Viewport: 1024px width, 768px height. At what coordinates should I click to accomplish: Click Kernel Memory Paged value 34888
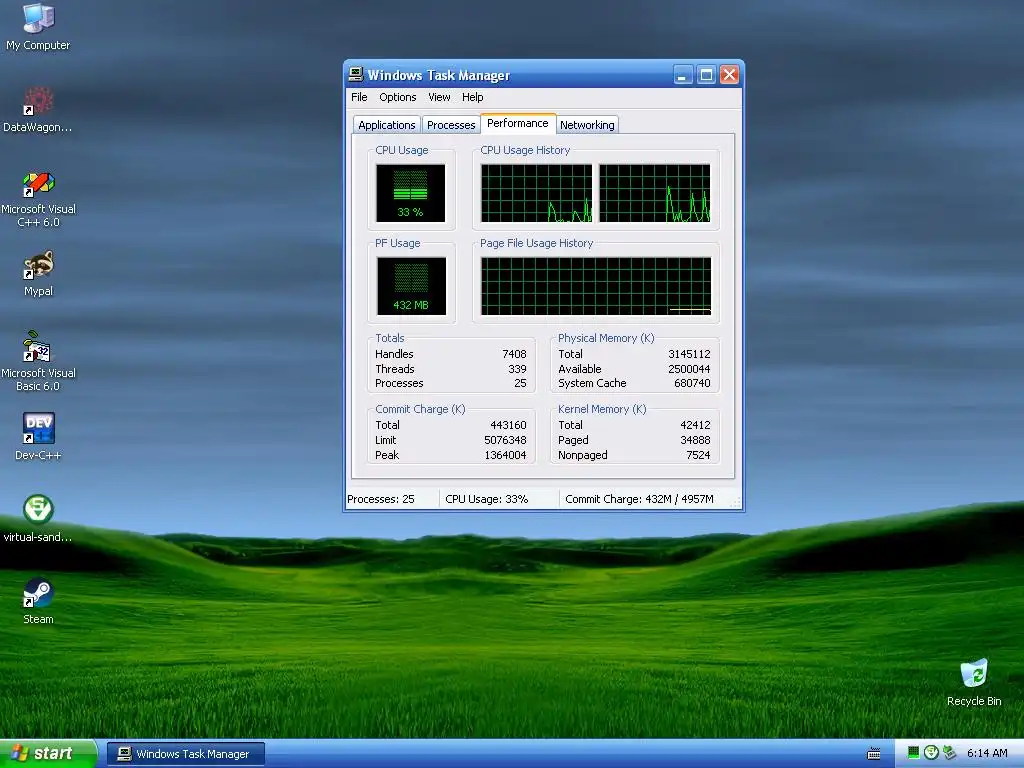point(695,440)
